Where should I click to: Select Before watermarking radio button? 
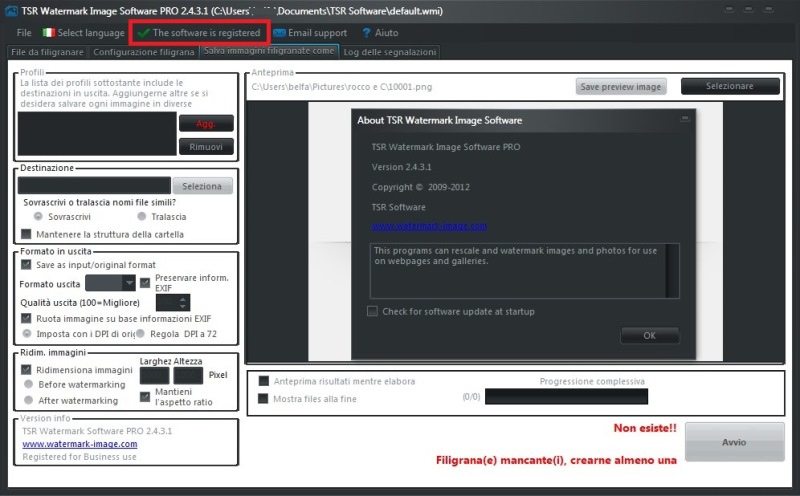29,384
